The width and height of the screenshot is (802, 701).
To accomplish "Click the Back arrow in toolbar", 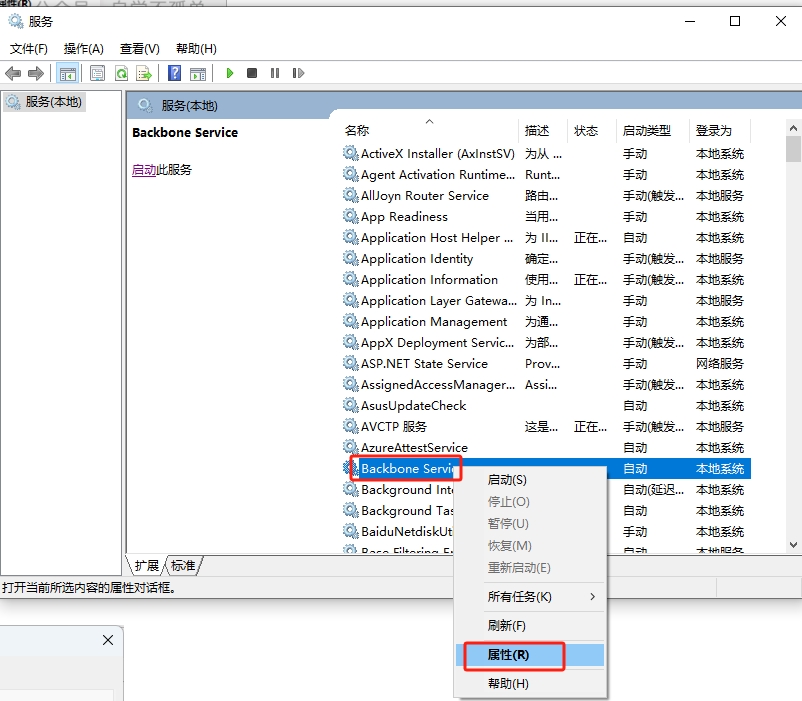I will point(13,73).
